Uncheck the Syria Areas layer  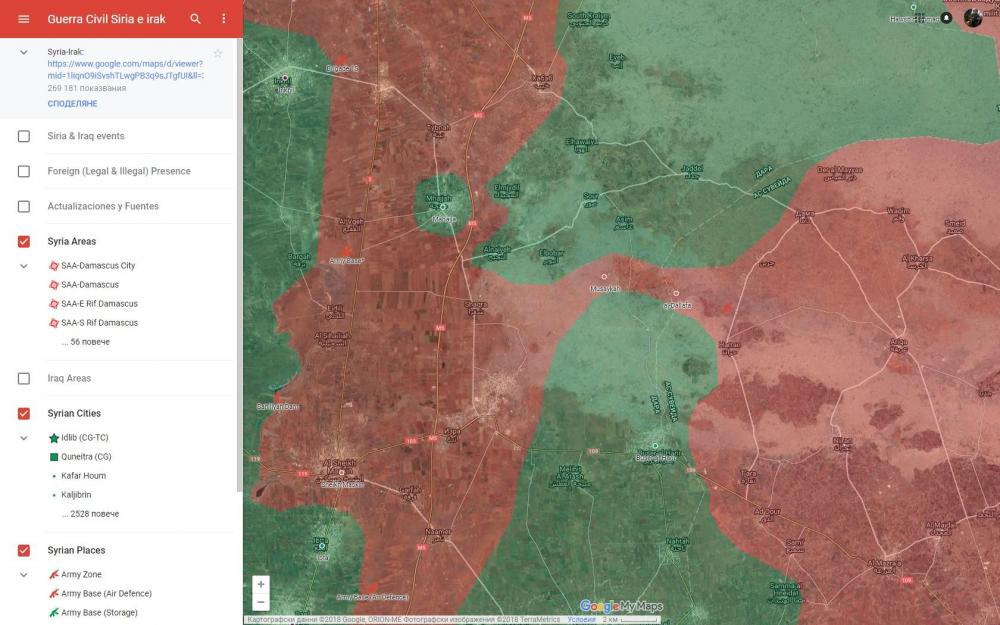pos(24,242)
